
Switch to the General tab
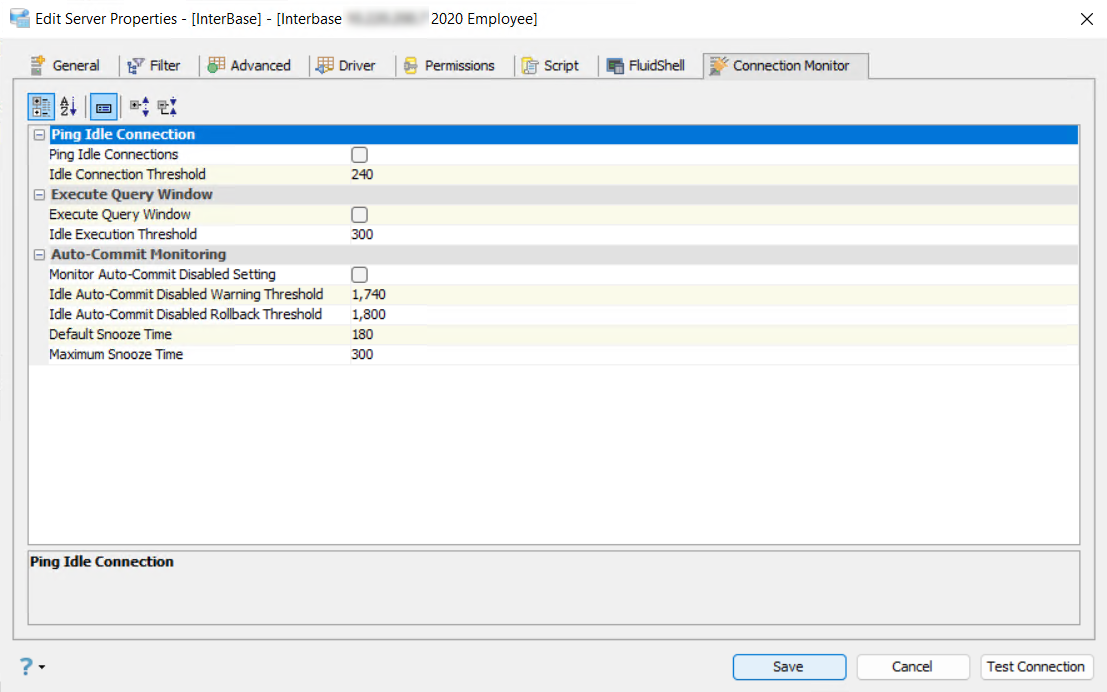point(65,66)
